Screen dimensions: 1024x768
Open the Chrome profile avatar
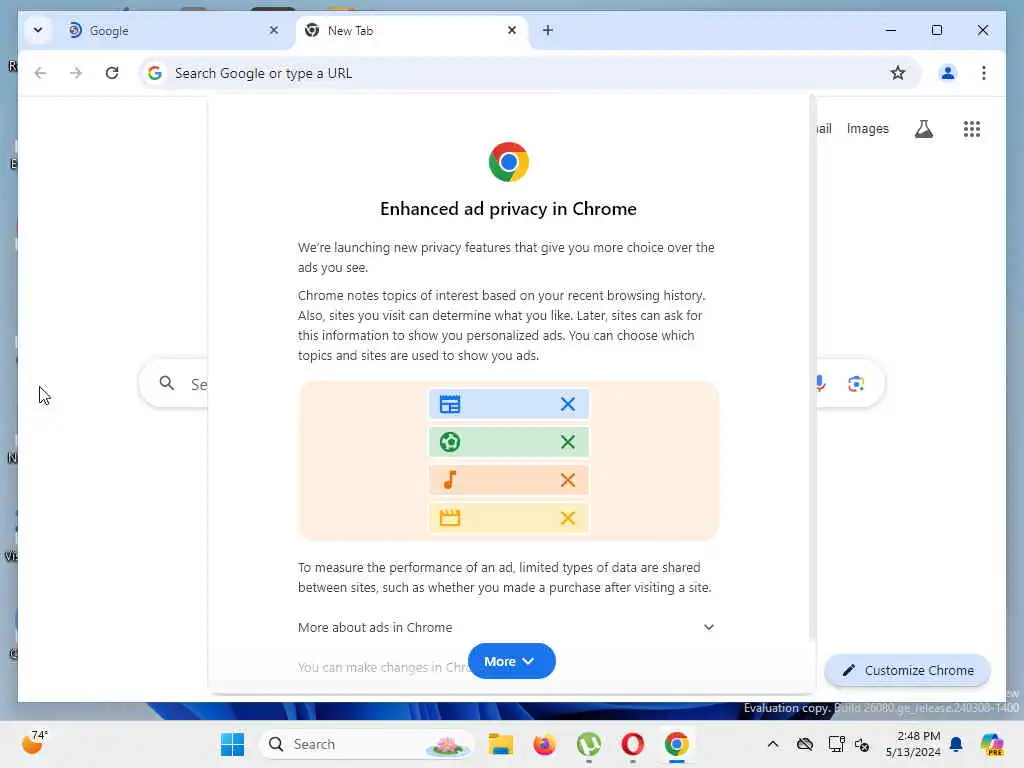tap(948, 73)
